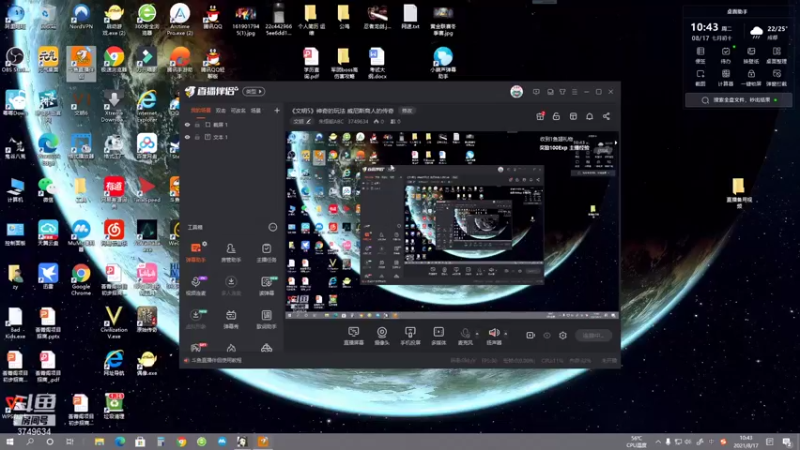The height and width of the screenshot is (450, 800).
Task: Open settings gear on the 弹幕助手 tool
Action: click(205, 244)
